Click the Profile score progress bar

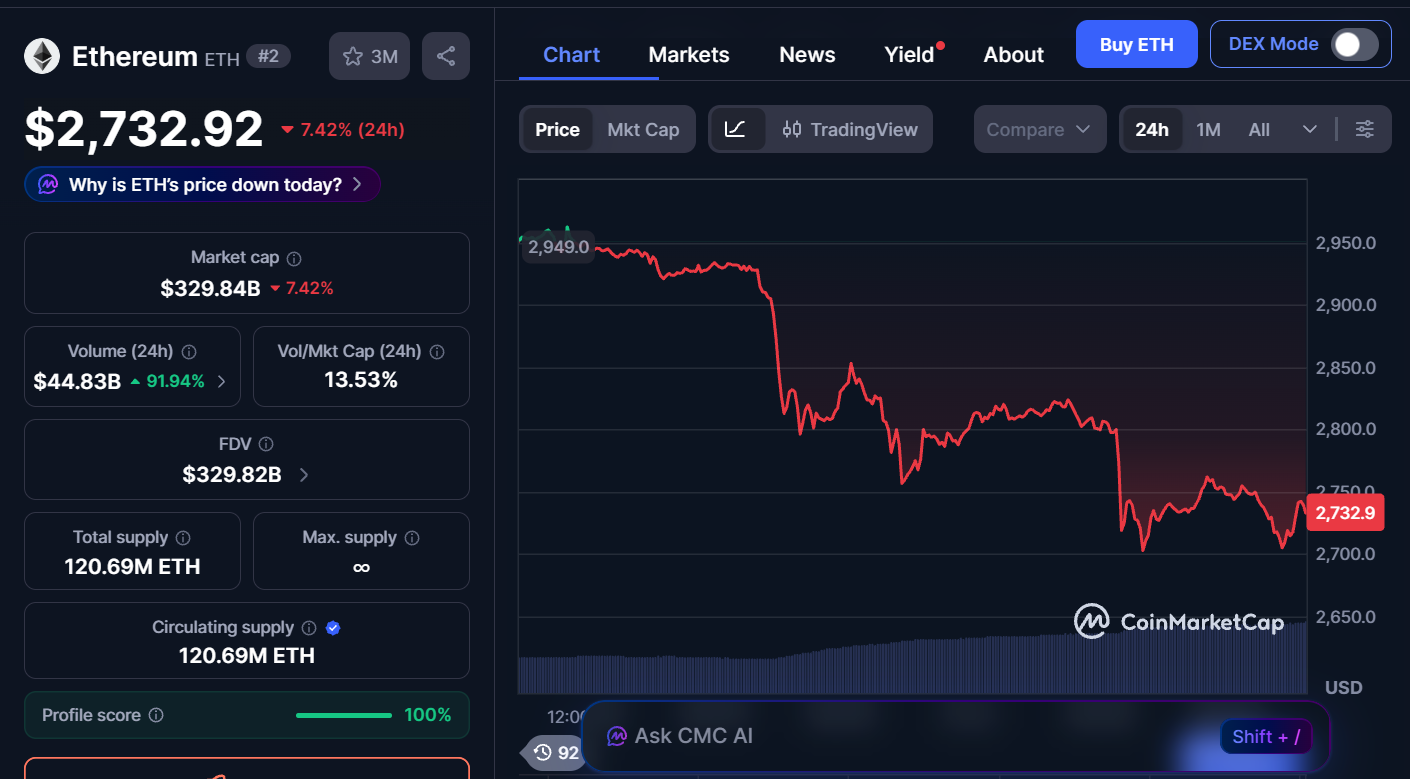343,715
